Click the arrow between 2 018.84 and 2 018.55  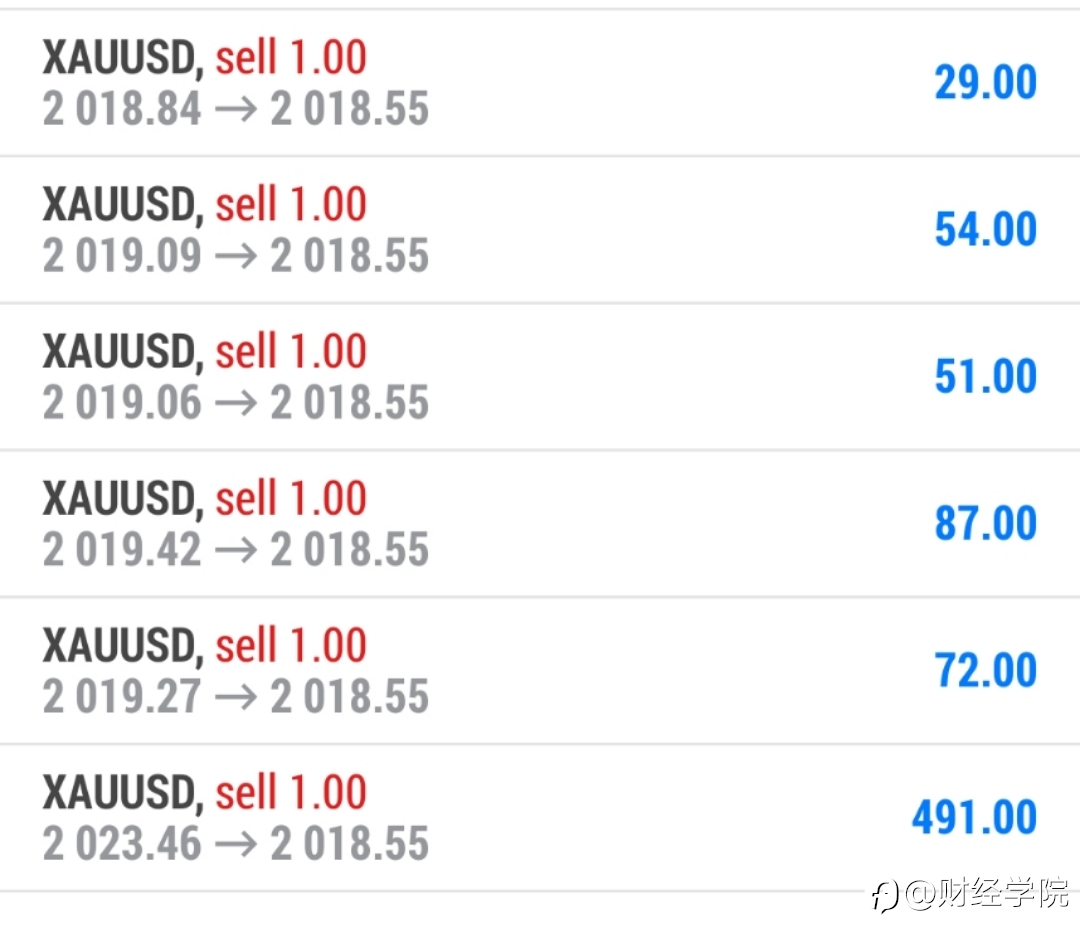pyautogui.click(x=236, y=110)
